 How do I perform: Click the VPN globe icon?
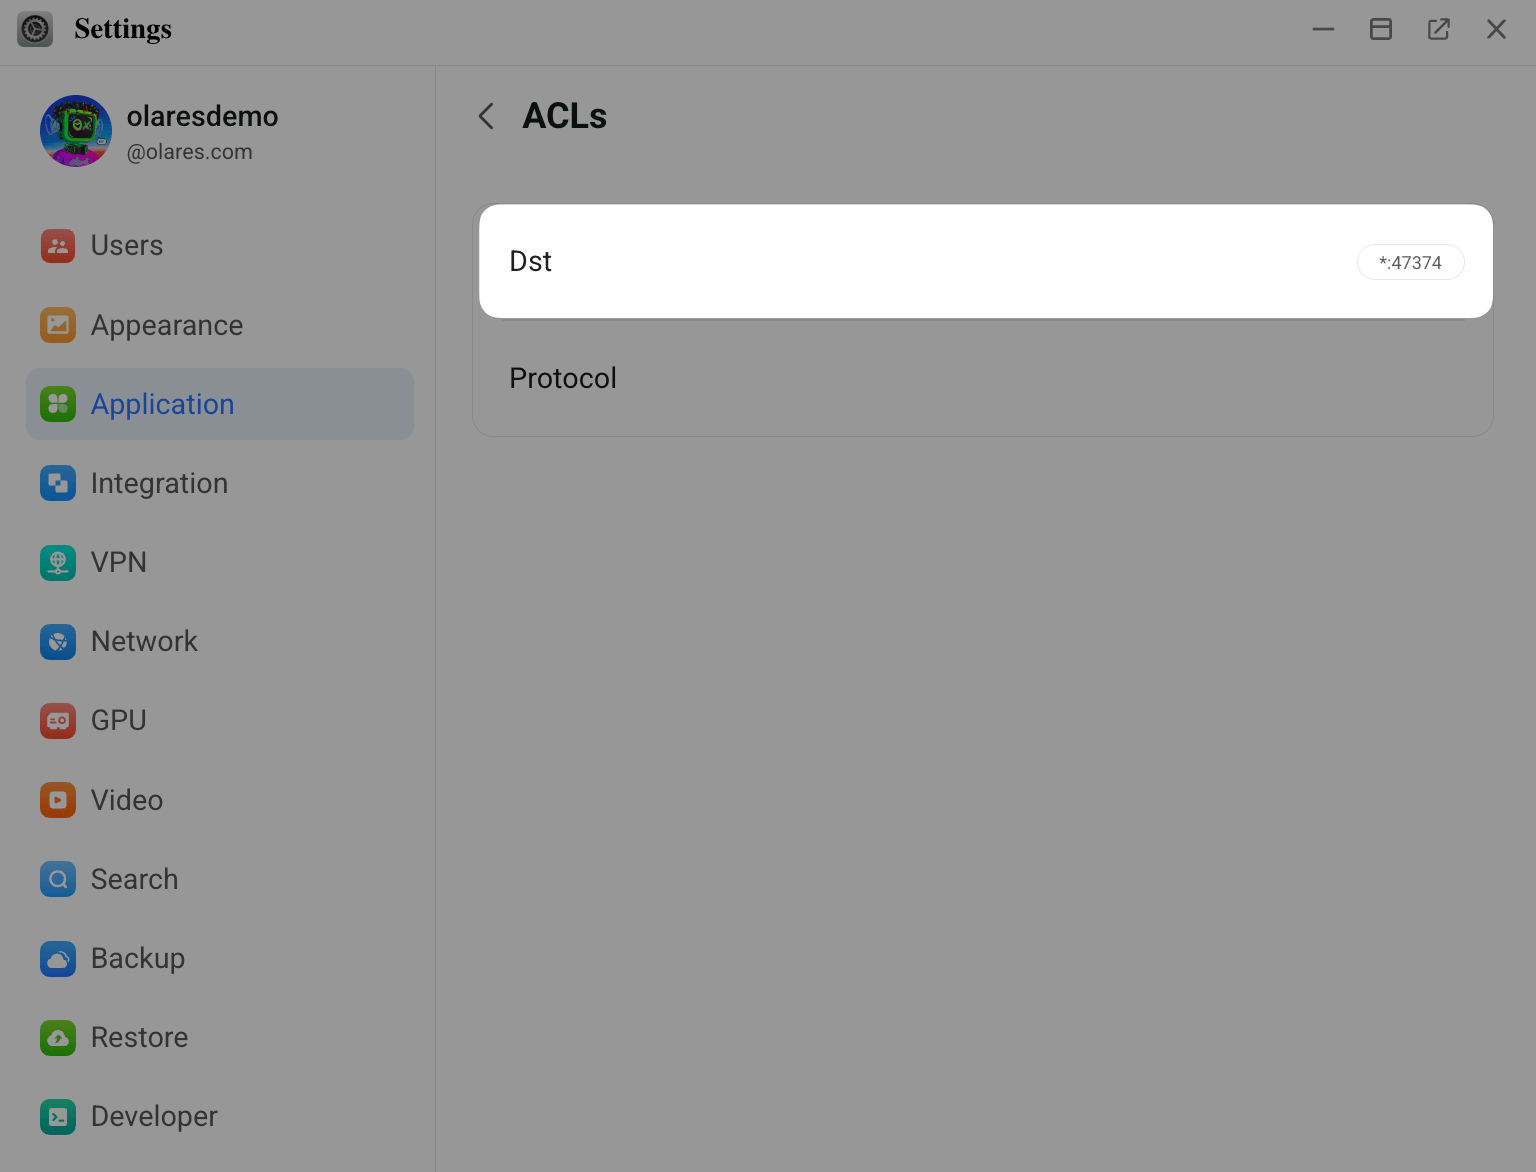(58, 562)
